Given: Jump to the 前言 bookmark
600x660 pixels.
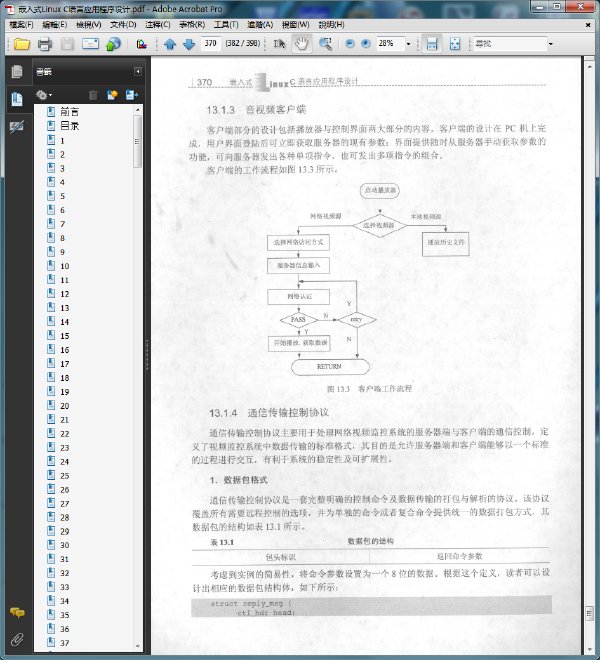Looking at the screenshot, I should tap(69, 112).
